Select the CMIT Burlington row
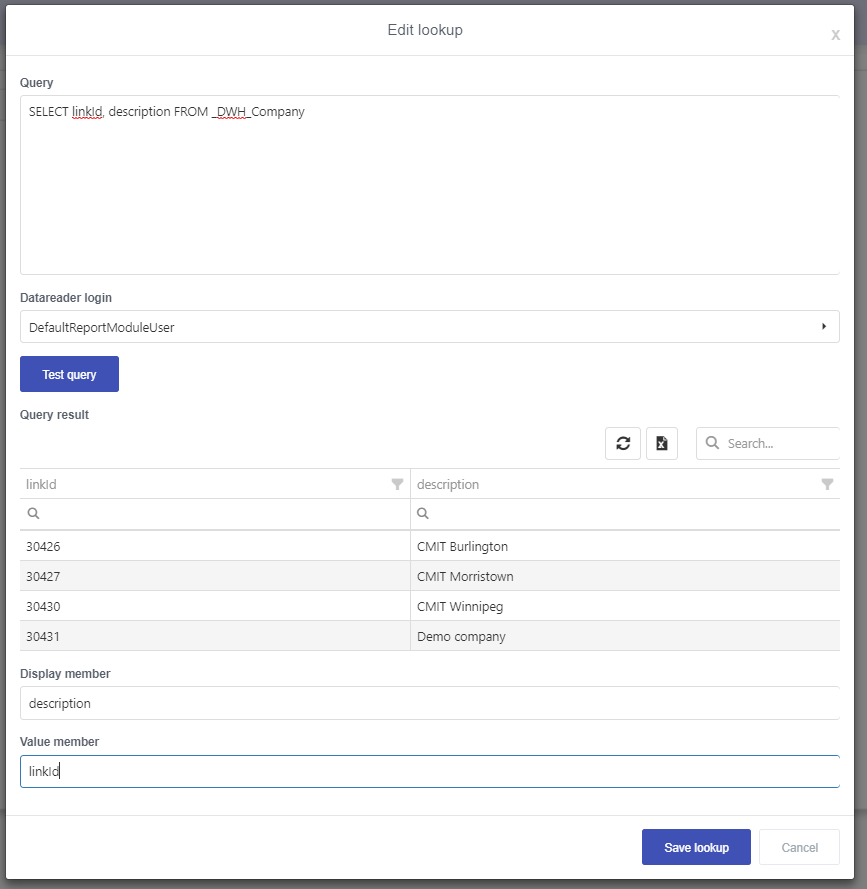Viewport: 867px width, 889px height. tap(430, 546)
